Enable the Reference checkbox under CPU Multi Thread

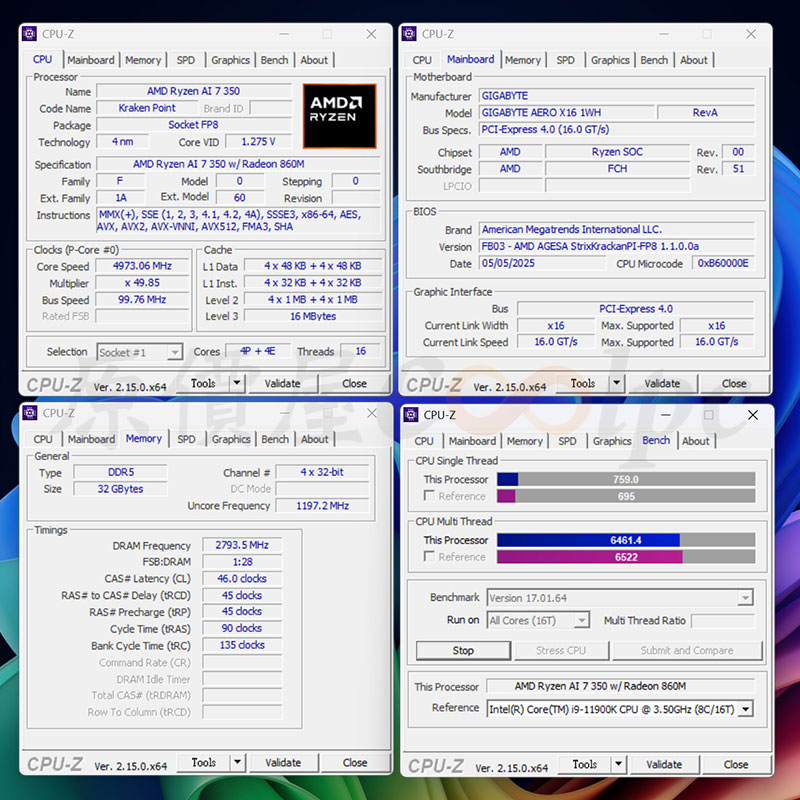coord(429,556)
